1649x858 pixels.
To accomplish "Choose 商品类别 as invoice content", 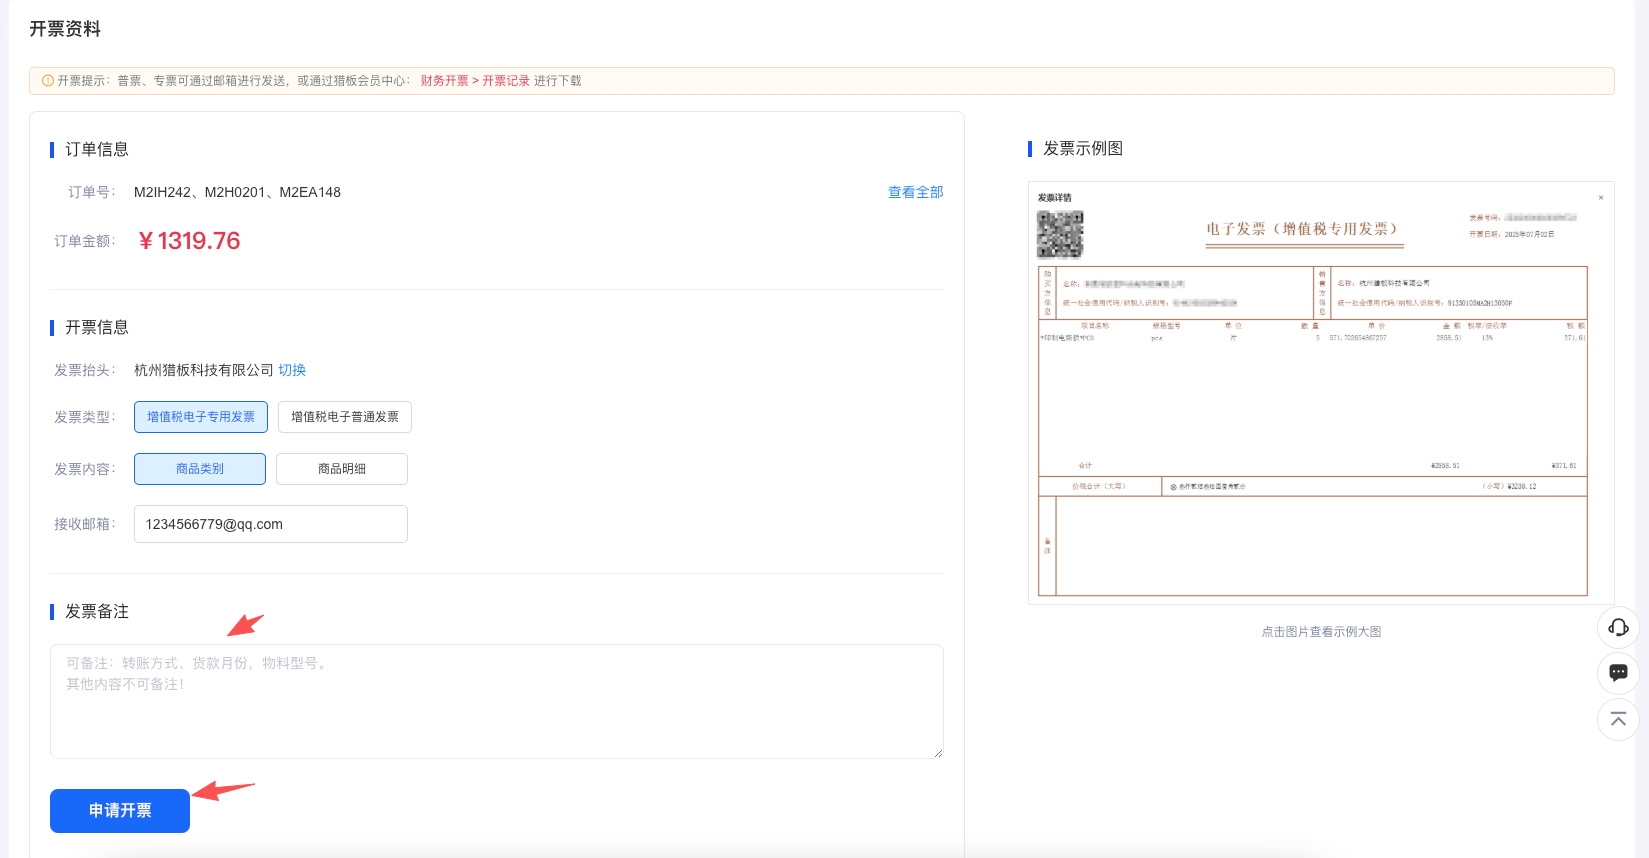I will (200, 469).
